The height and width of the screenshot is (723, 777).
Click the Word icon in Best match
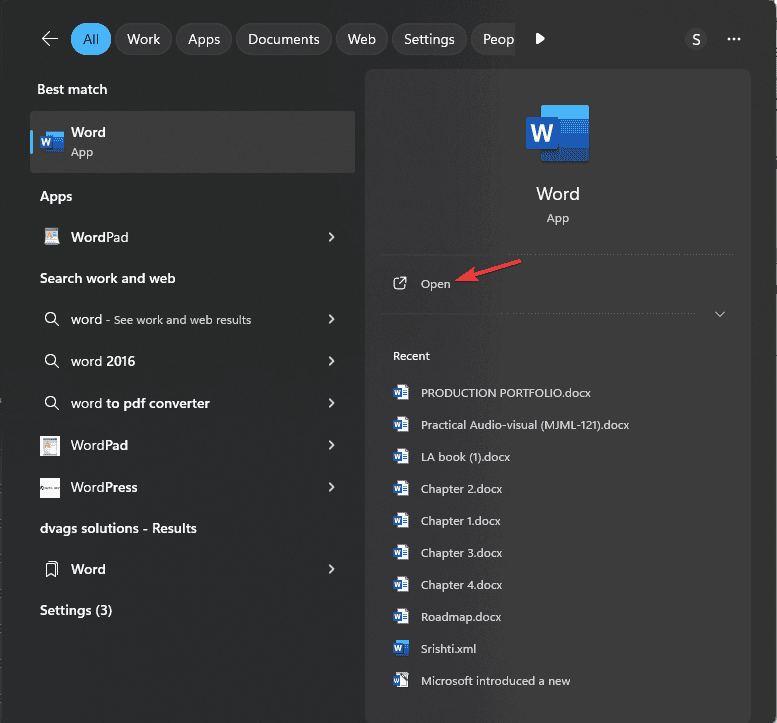coord(52,142)
